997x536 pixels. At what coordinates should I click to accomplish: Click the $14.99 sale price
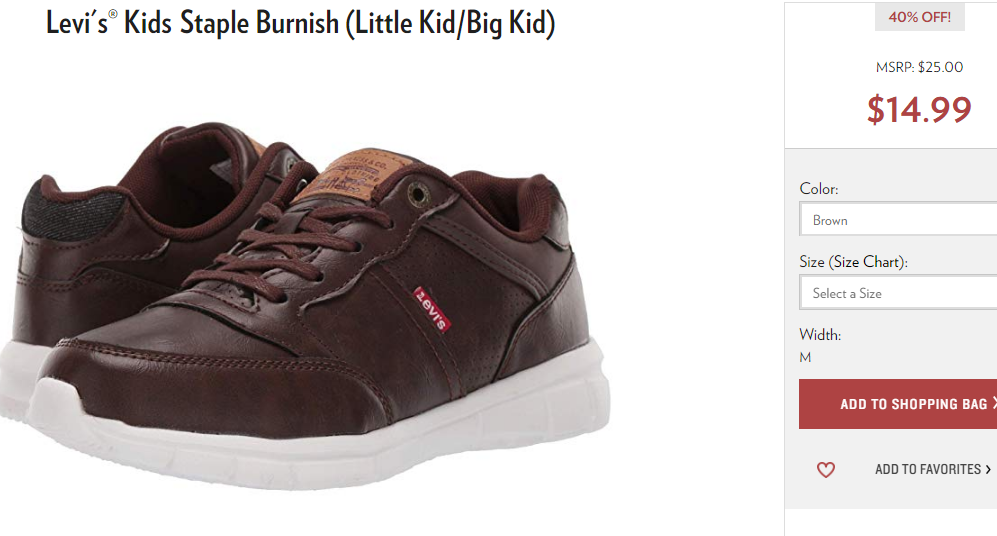[919, 109]
